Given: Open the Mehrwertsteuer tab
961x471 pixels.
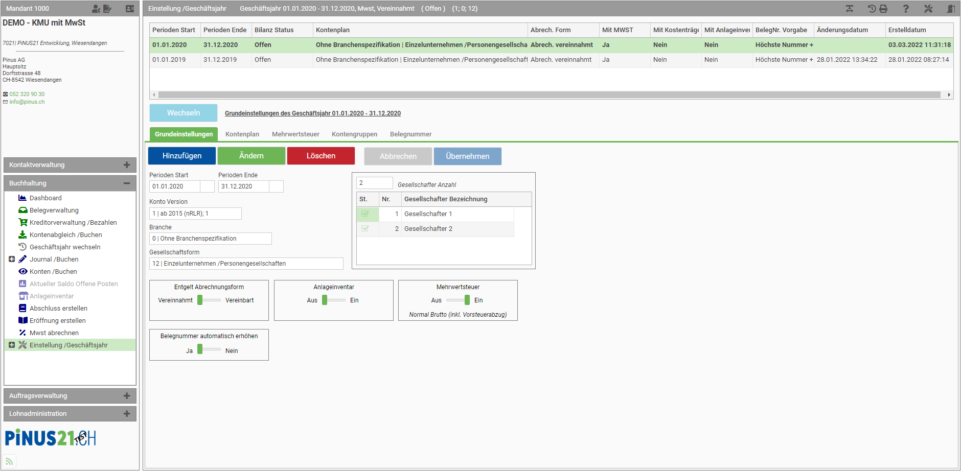Looking at the screenshot, I should [297, 134].
